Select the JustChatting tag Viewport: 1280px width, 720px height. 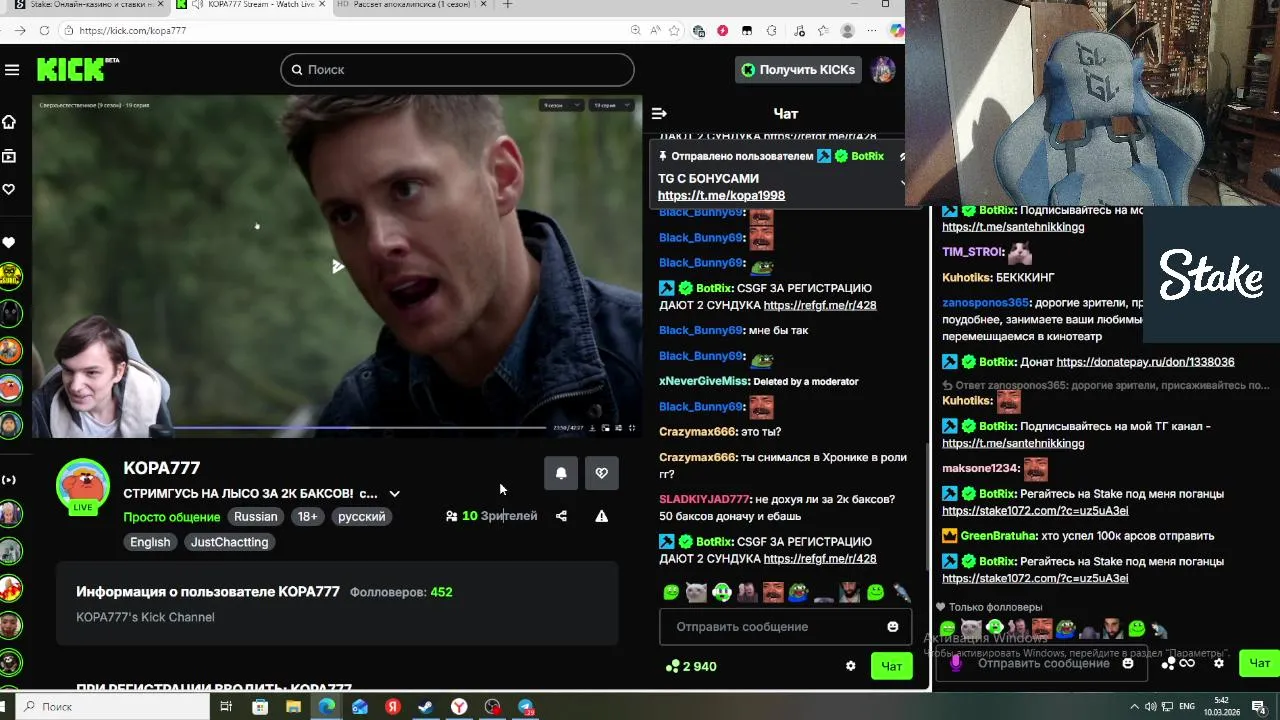229,542
